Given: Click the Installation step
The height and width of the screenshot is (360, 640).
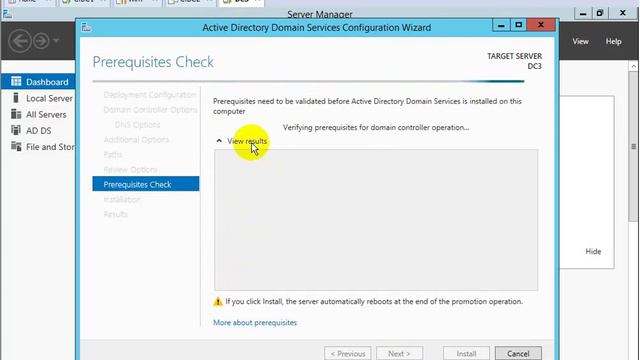Looking at the screenshot, I should (122, 199).
